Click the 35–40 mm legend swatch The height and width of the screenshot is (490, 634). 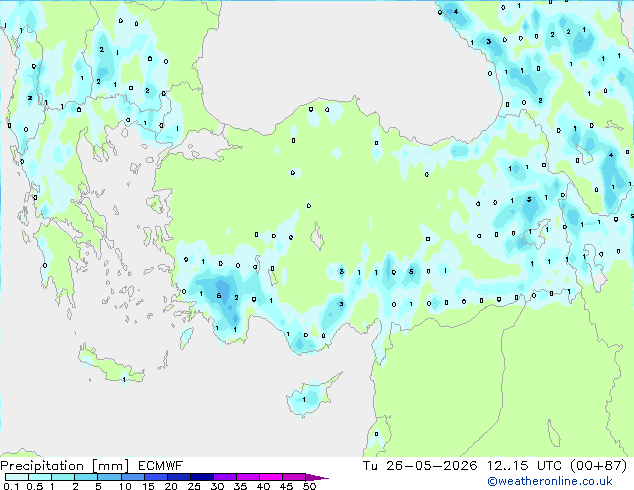click(x=248, y=477)
